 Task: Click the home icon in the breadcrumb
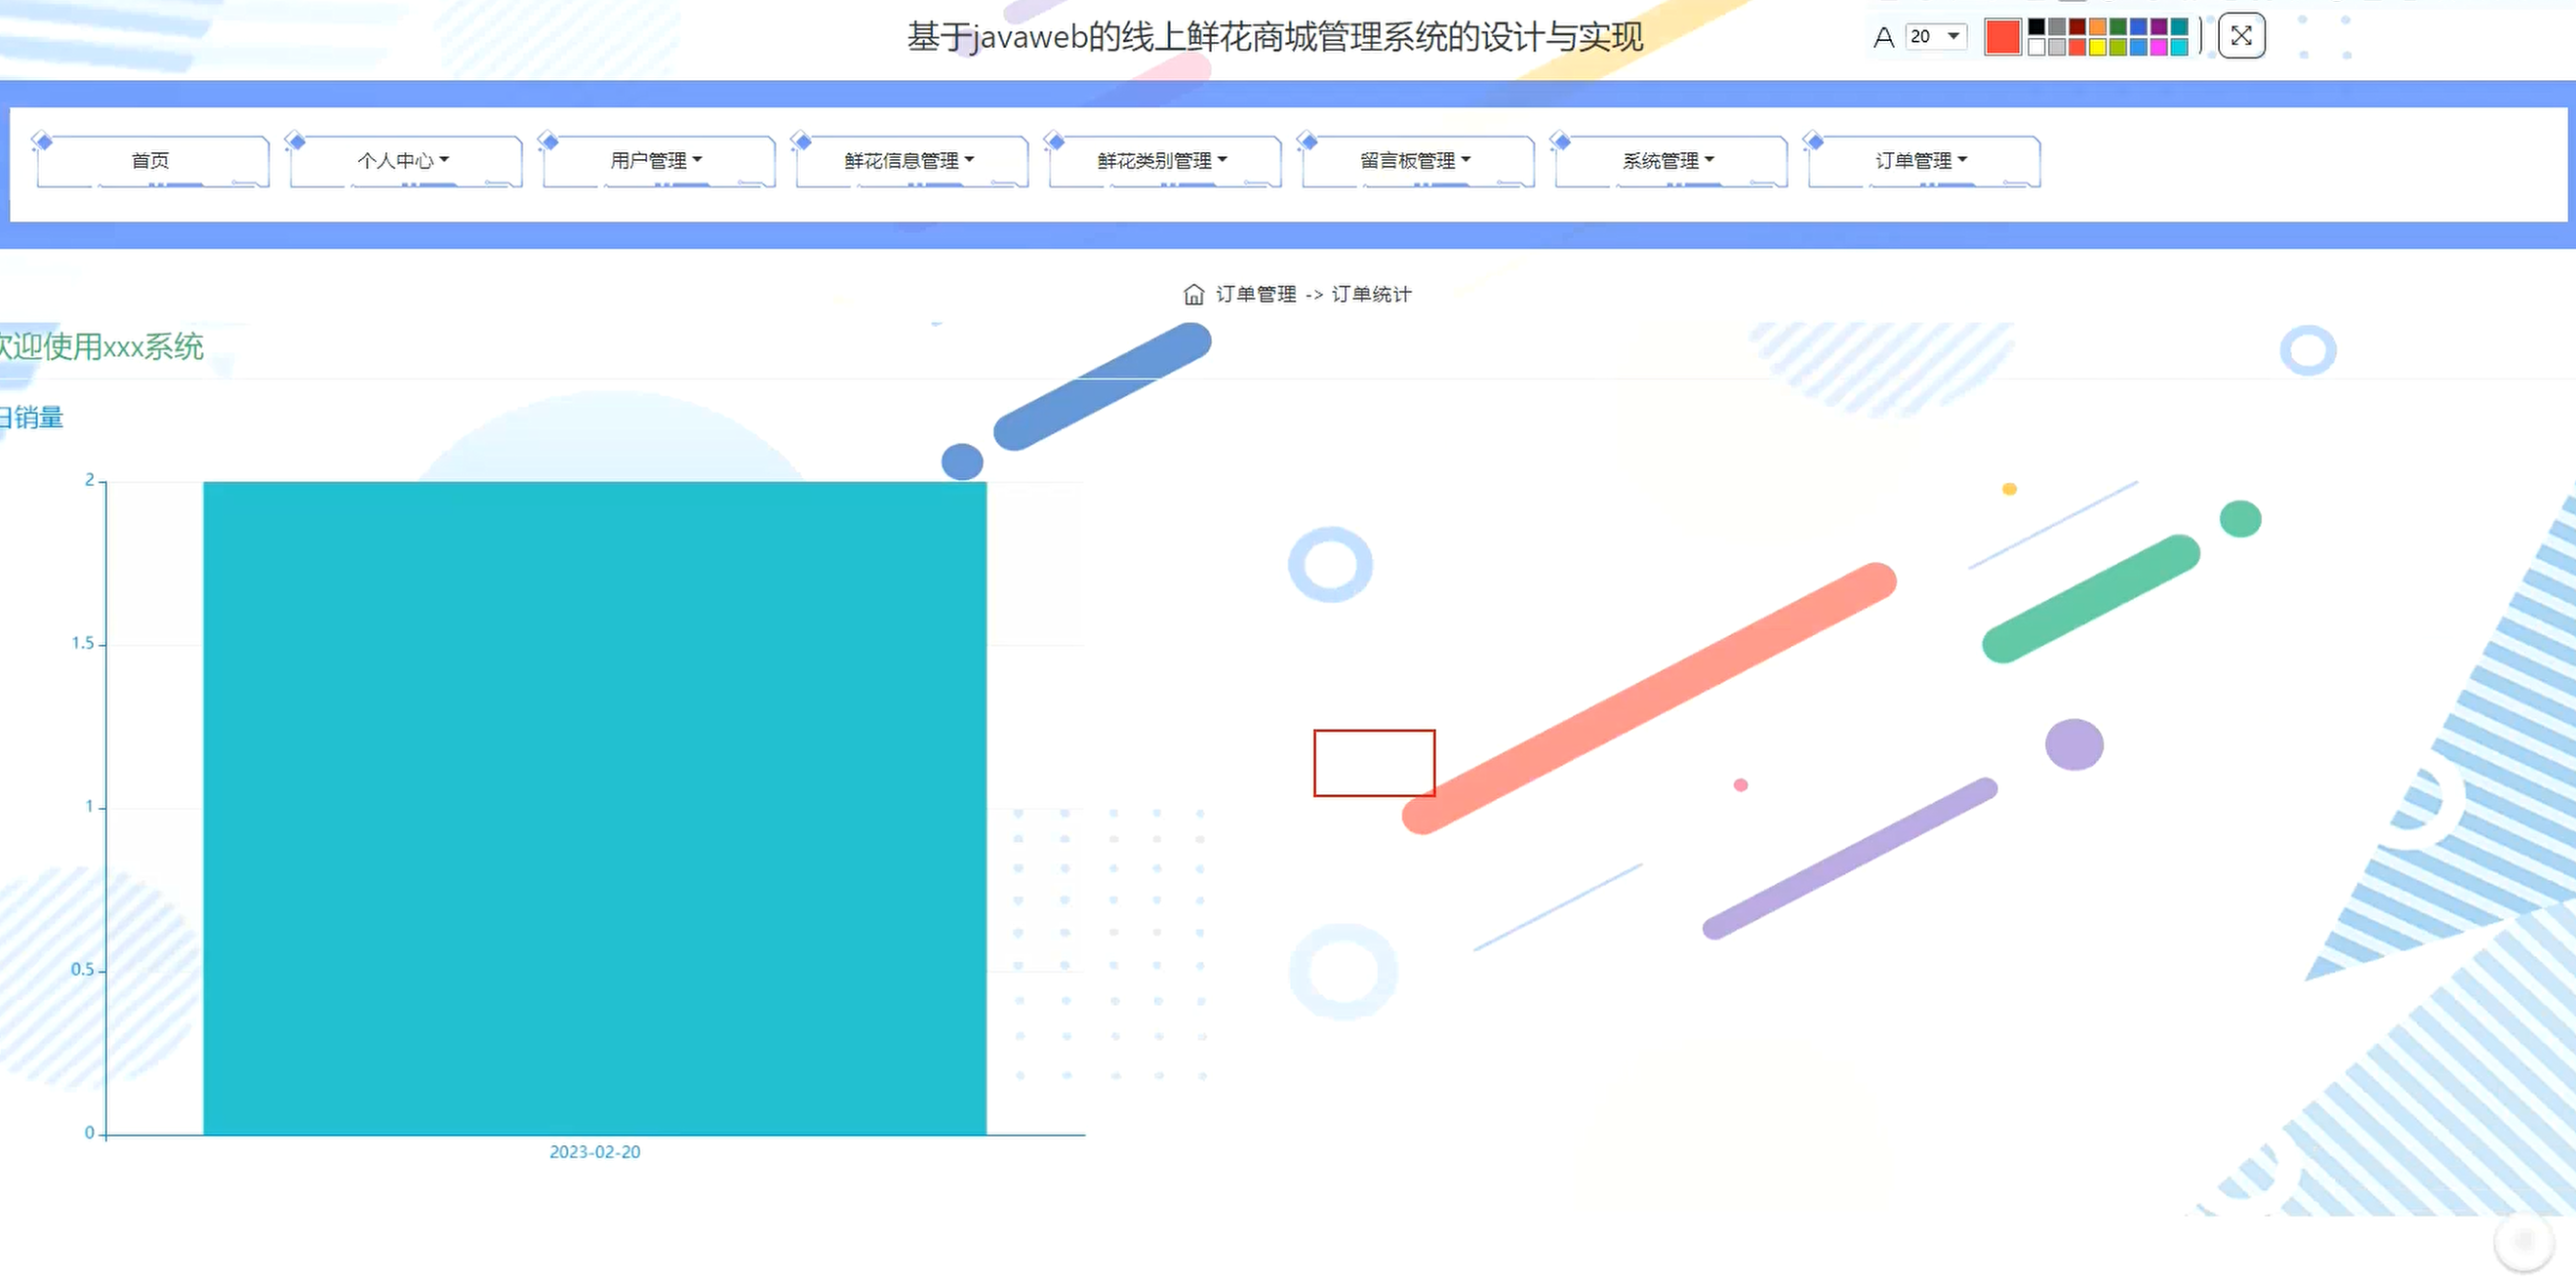click(x=1194, y=294)
